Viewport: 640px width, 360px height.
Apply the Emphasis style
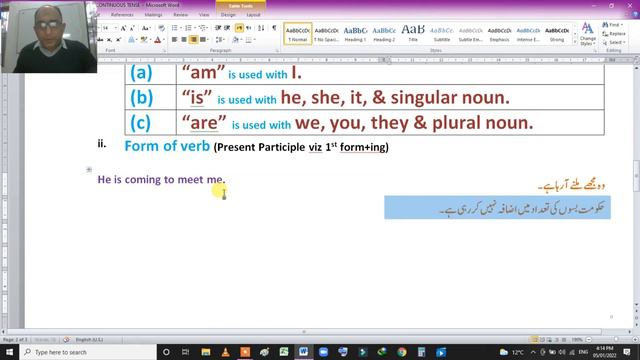(499, 34)
